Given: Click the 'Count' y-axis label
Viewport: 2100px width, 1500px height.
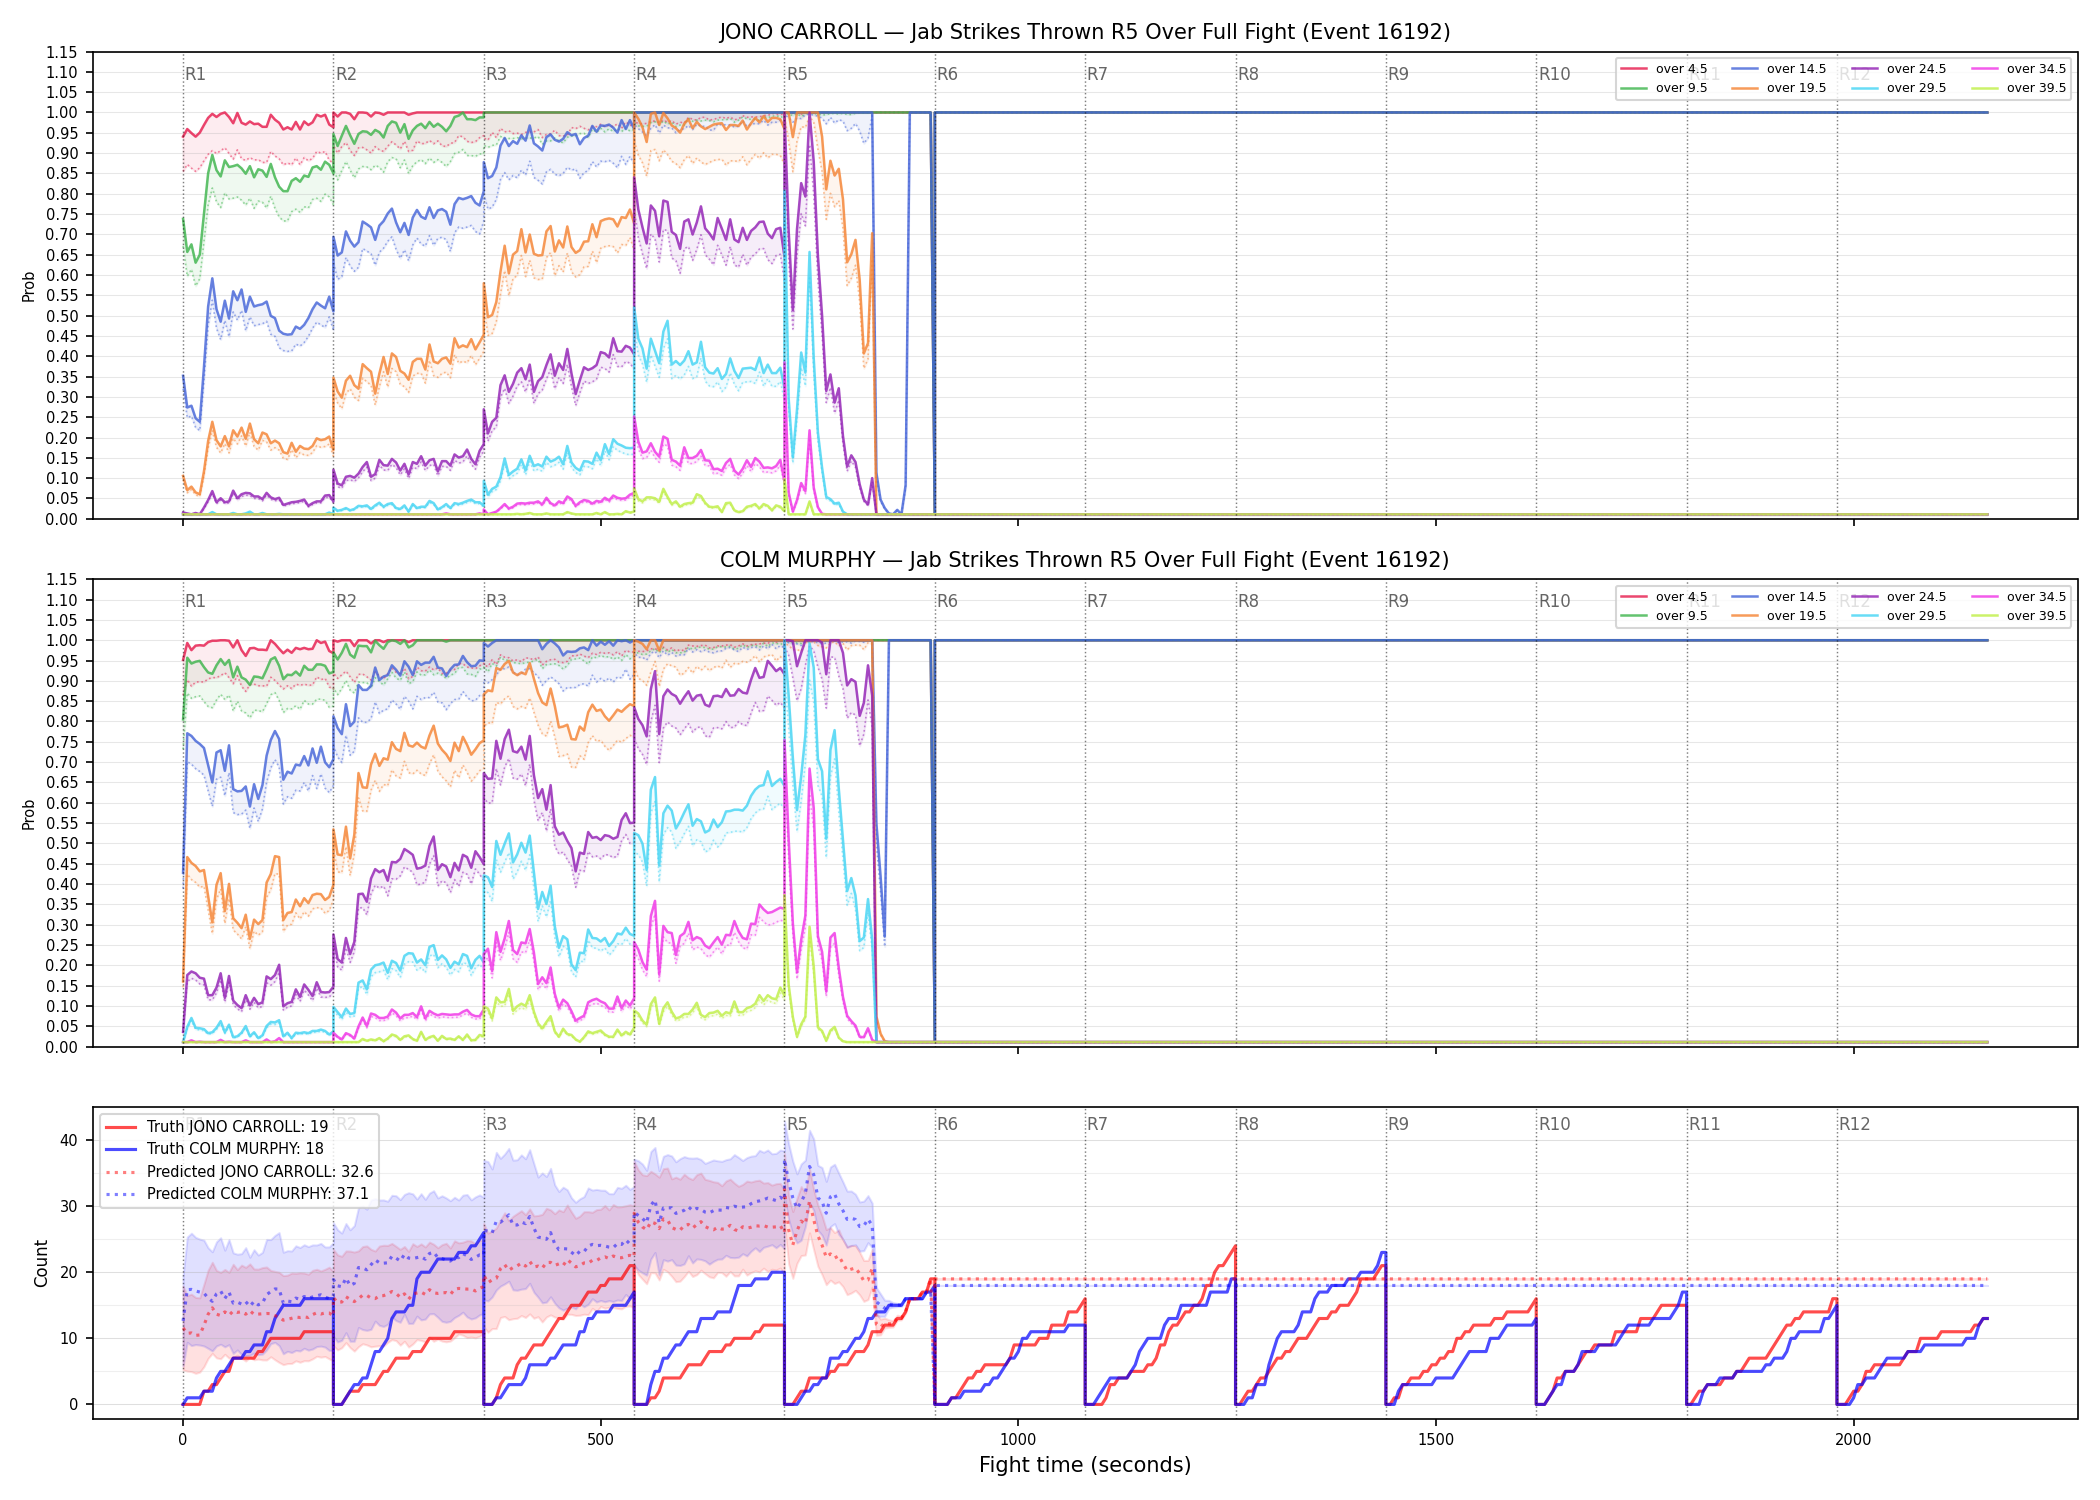Looking at the screenshot, I should click(41, 1263).
